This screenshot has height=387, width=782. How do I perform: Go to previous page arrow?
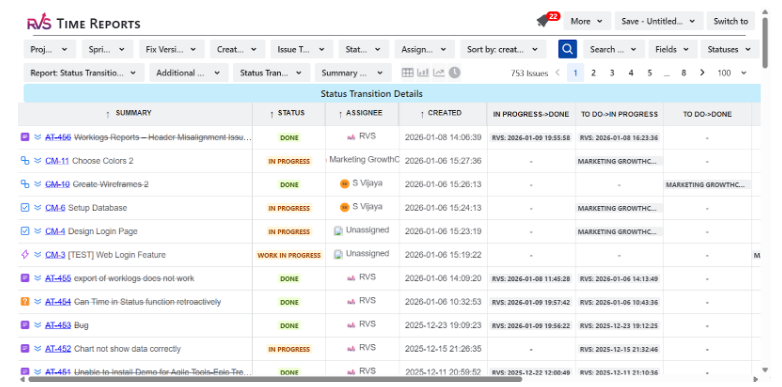click(558, 73)
